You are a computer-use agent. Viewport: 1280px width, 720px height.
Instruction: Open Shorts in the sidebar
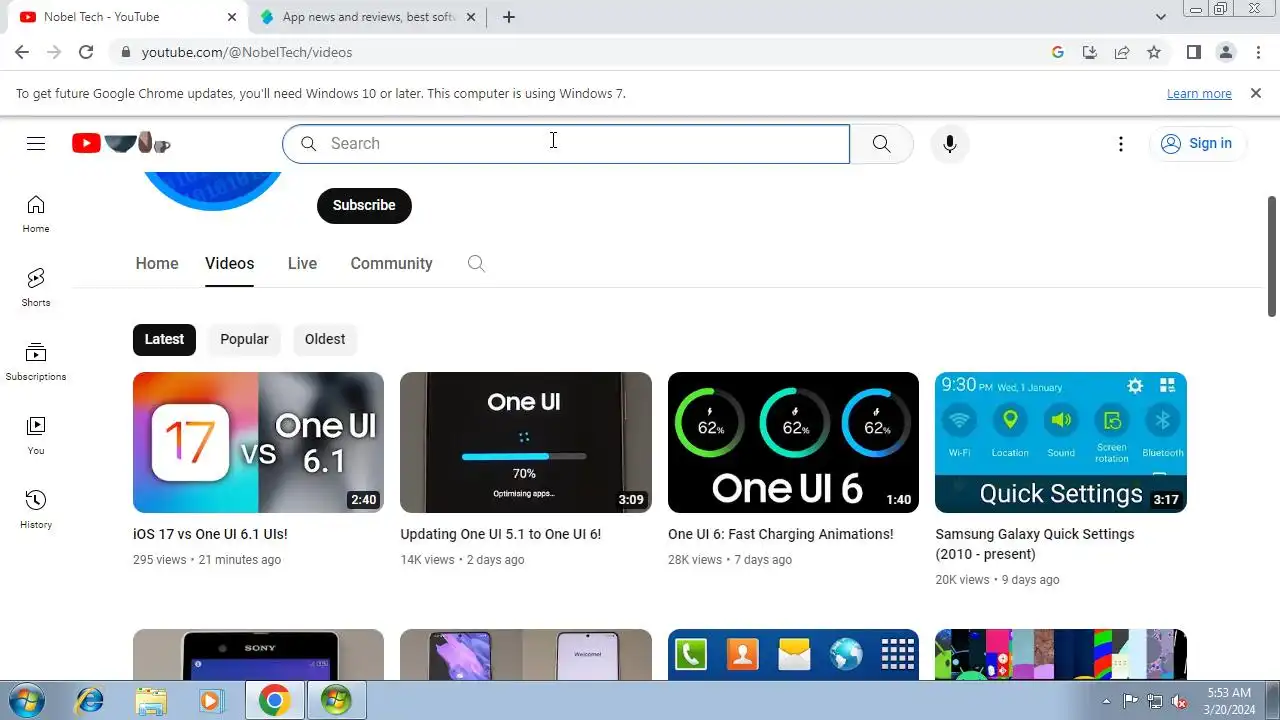(36, 287)
